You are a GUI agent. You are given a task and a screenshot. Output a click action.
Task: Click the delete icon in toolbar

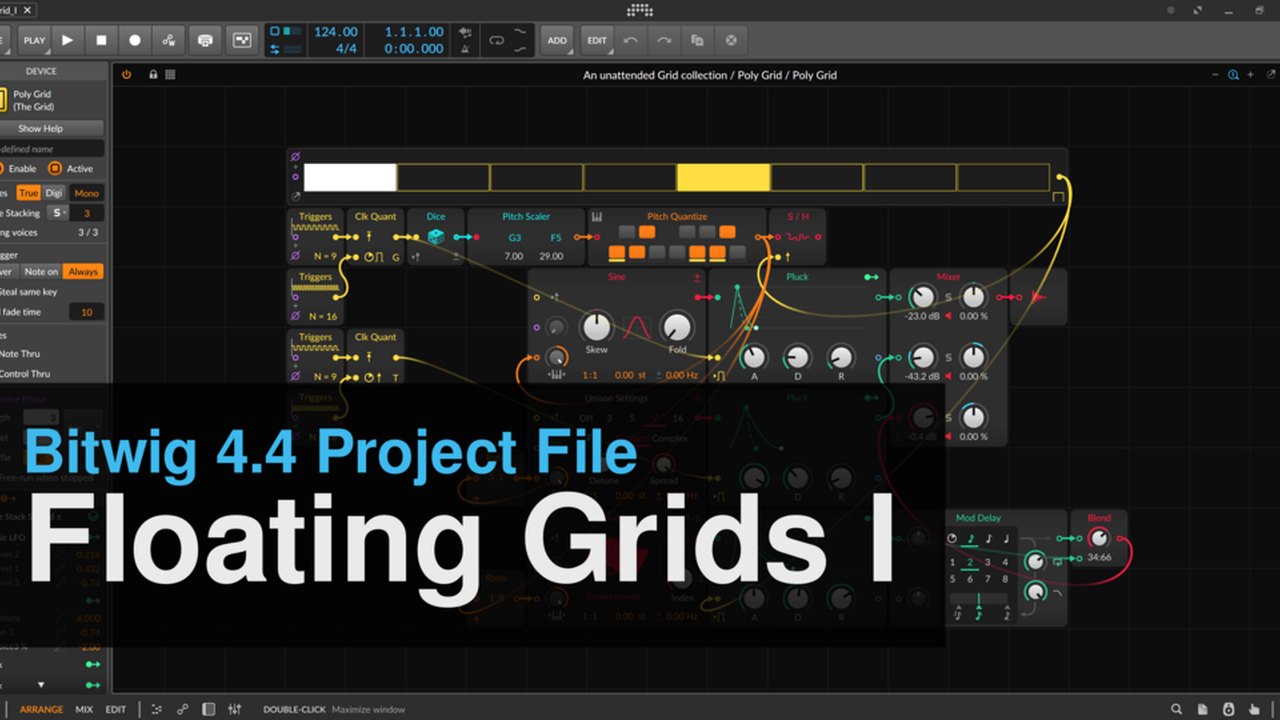(x=731, y=40)
